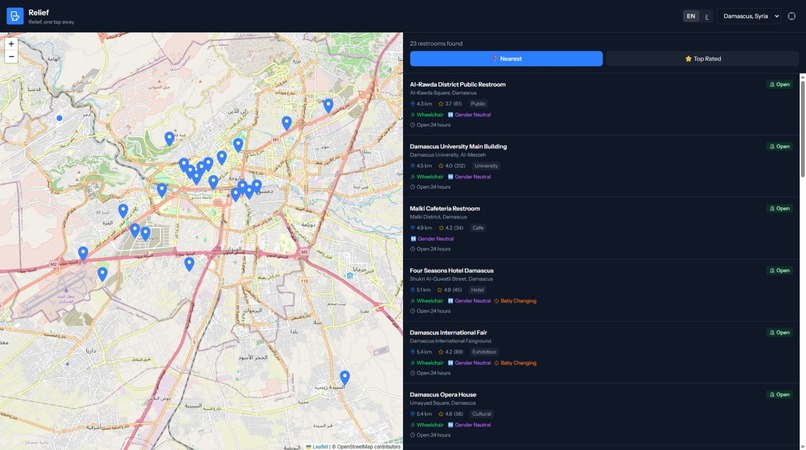Click 'Damascus International Fairground' address text
This screenshot has height=450, width=806.
pos(451,341)
